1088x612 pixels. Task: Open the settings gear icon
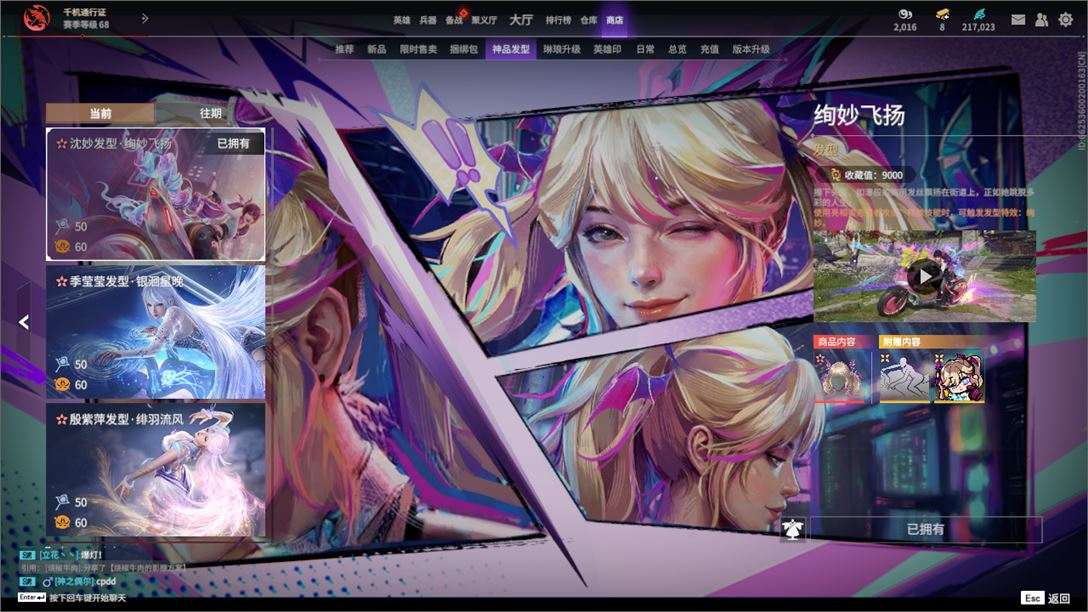(x=1066, y=19)
